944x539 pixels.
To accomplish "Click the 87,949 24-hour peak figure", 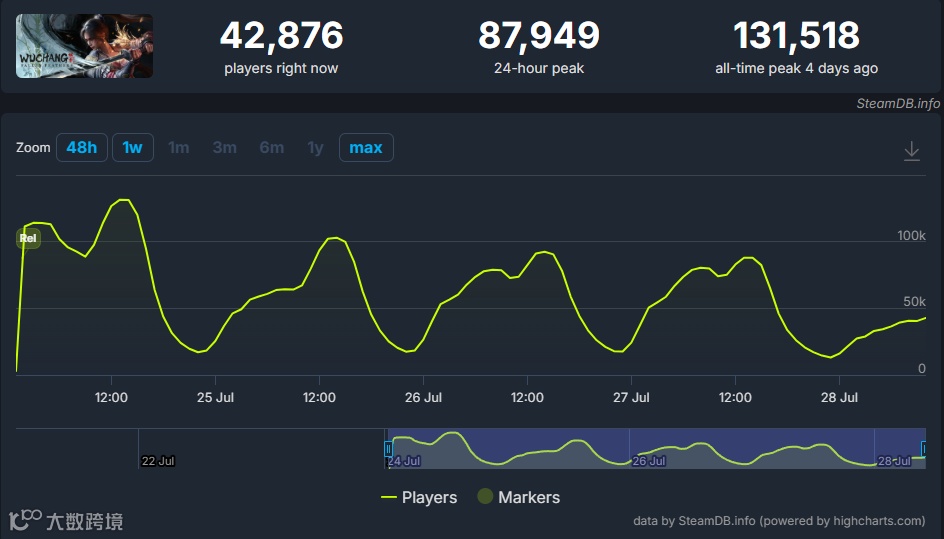I will pos(539,36).
